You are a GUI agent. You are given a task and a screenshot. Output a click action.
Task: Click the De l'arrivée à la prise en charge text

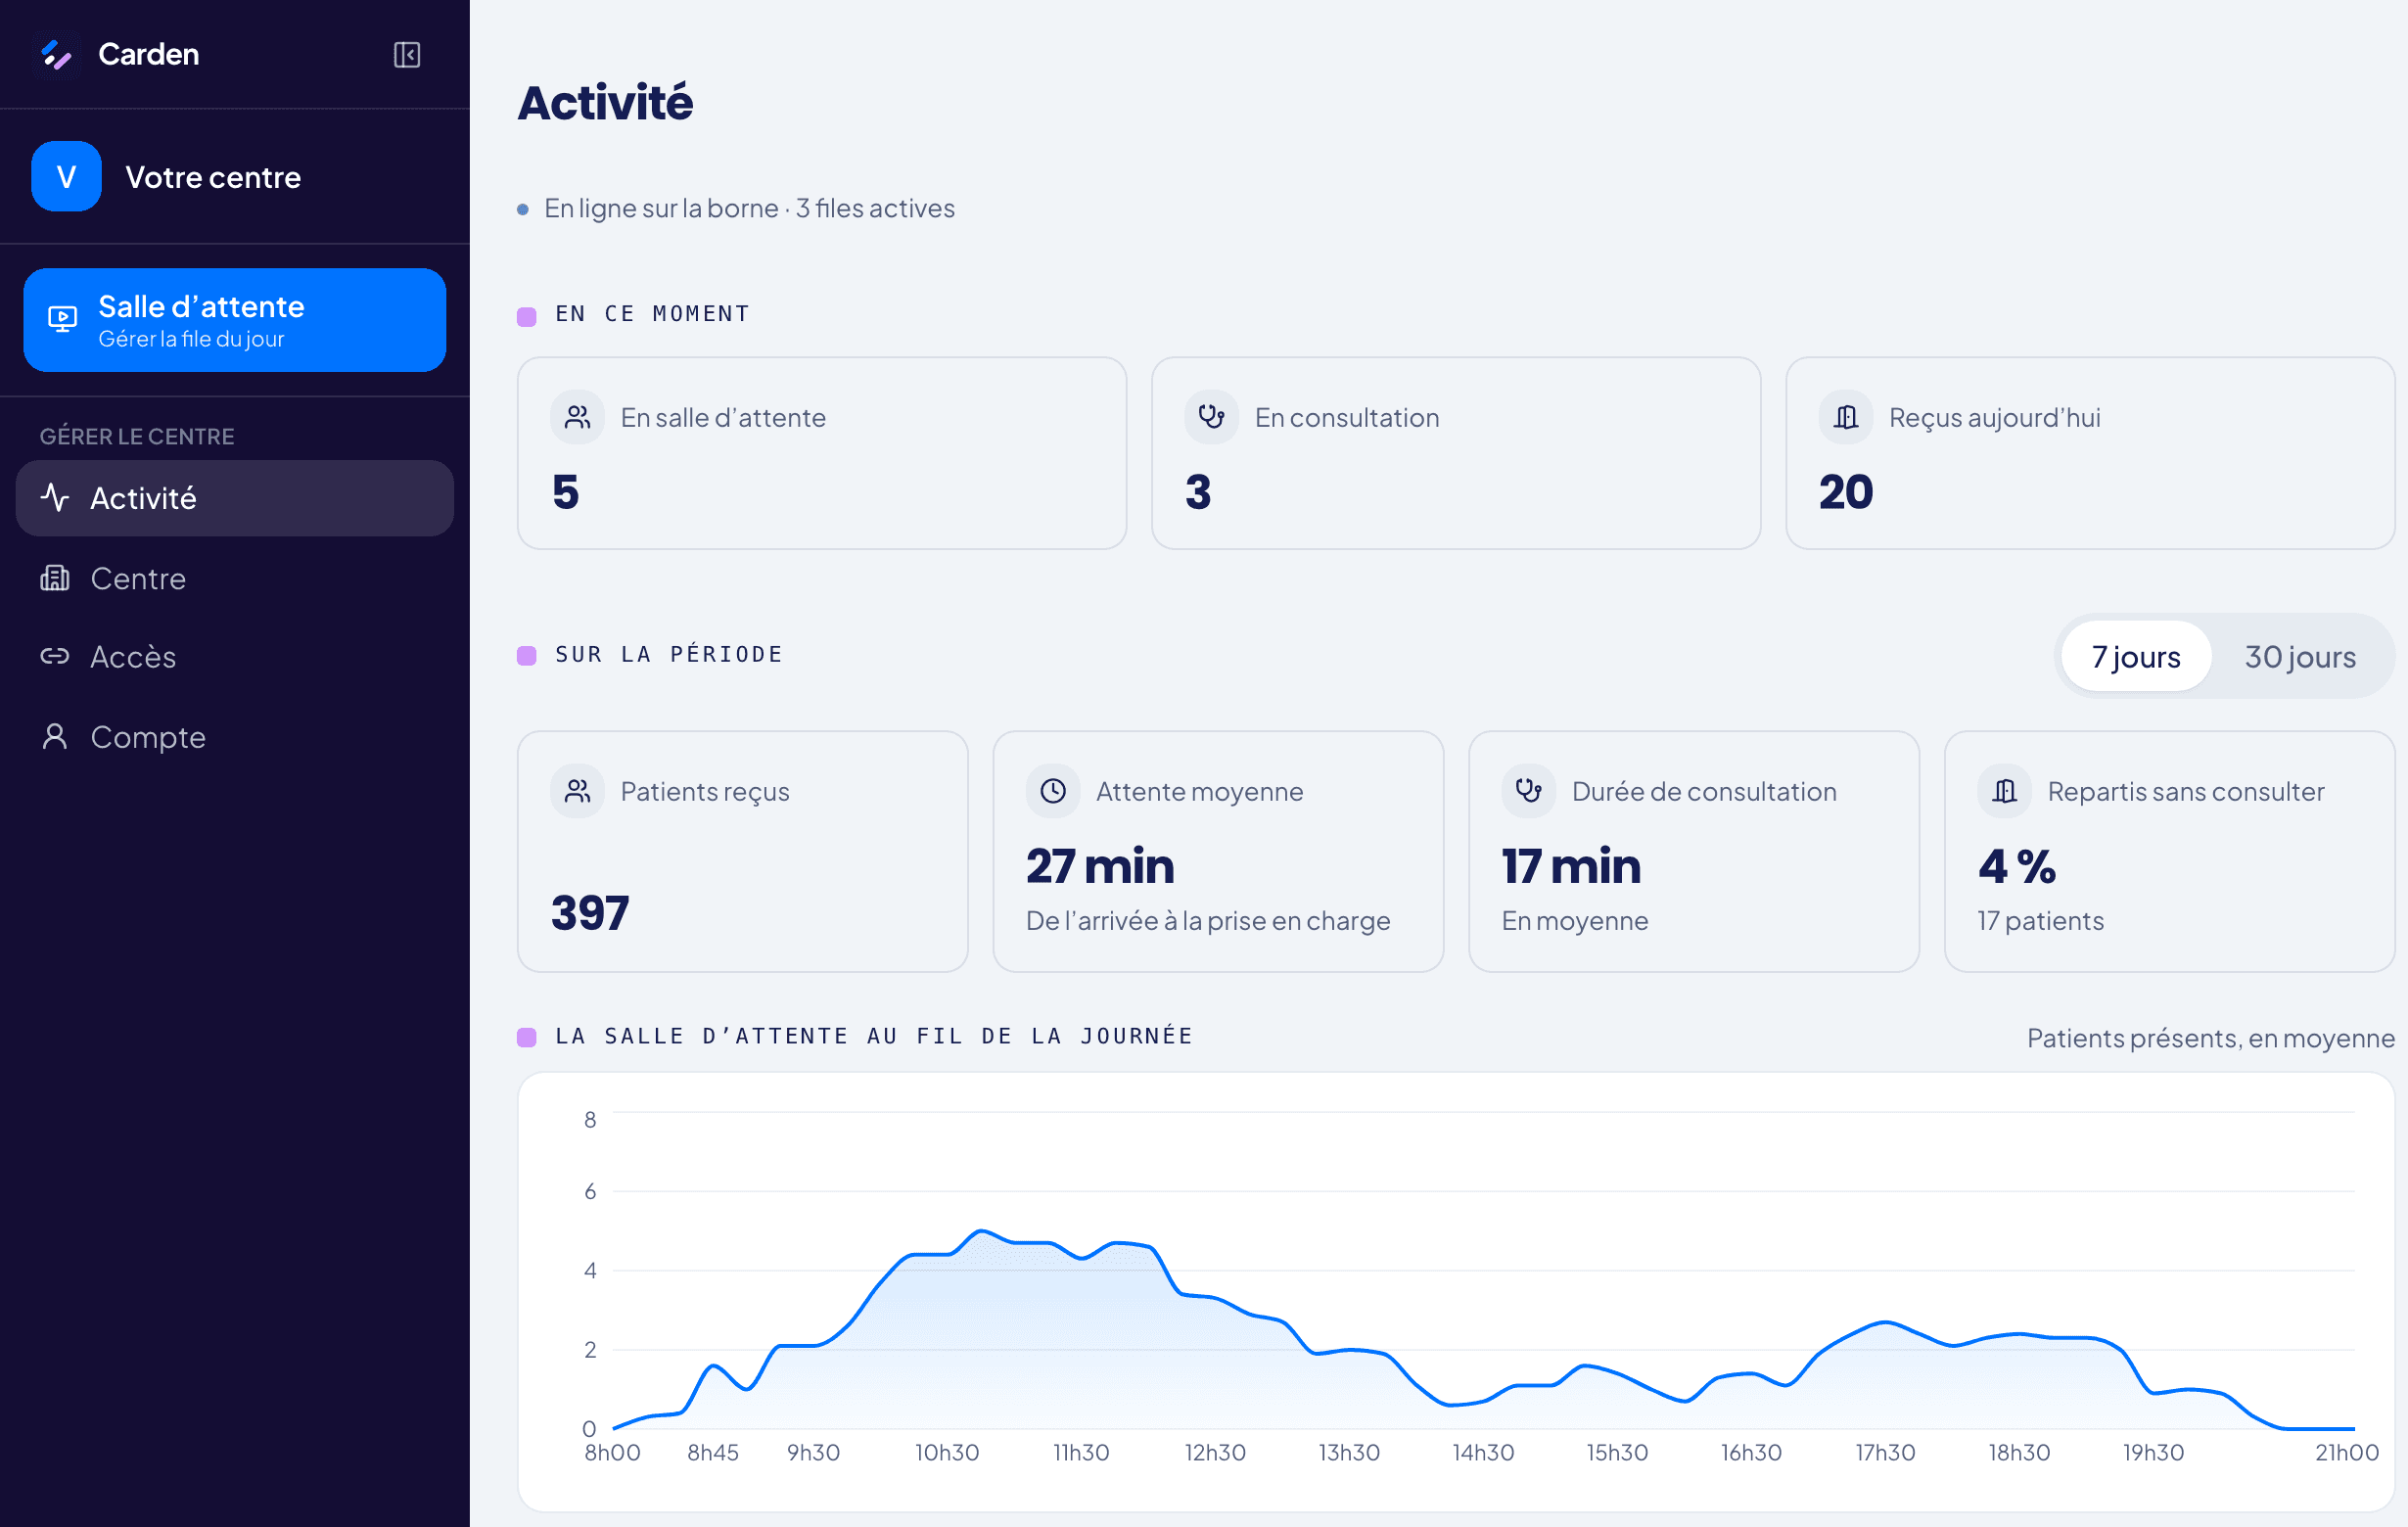coord(1208,921)
